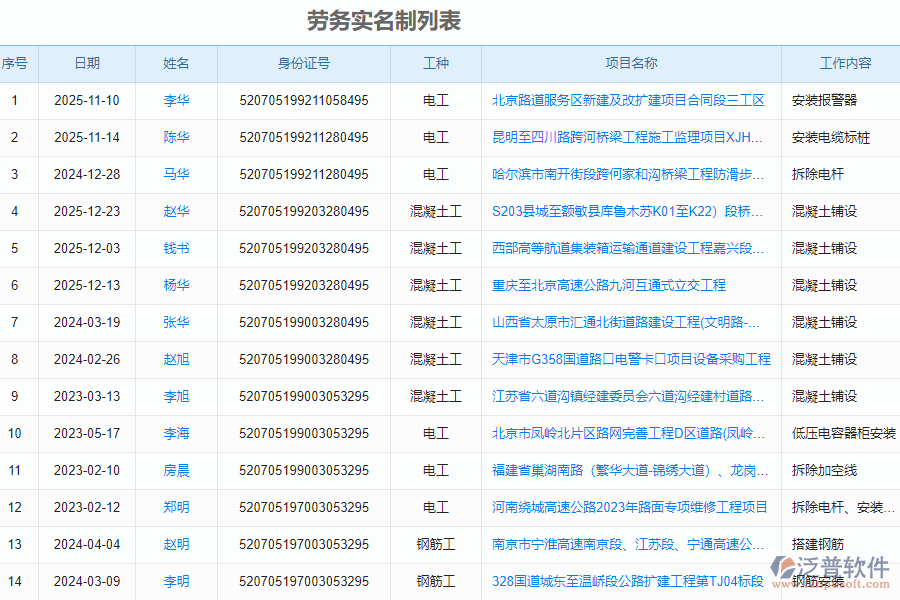The width and height of the screenshot is (900, 600).
Task: Open worker 赵华's detail link
Action: (x=176, y=211)
